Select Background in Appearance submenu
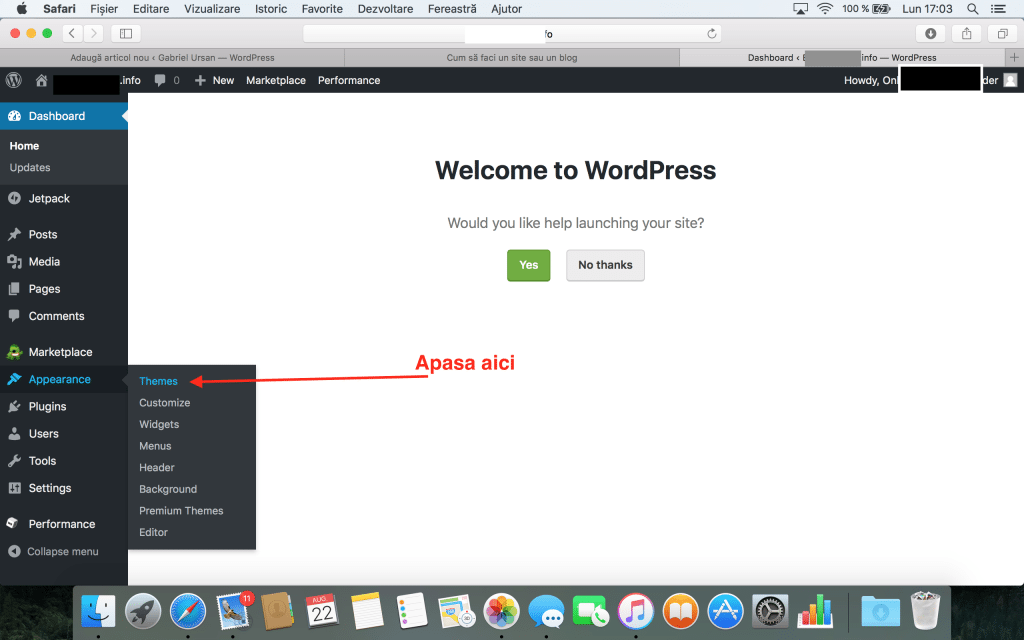Image resolution: width=1024 pixels, height=640 pixels. click(168, 489)
